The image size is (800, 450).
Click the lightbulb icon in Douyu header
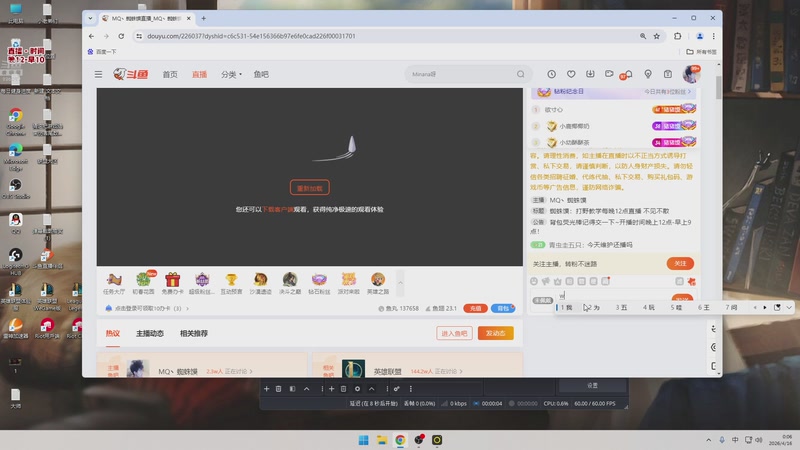pyautogui.click(x=648, y=74)
